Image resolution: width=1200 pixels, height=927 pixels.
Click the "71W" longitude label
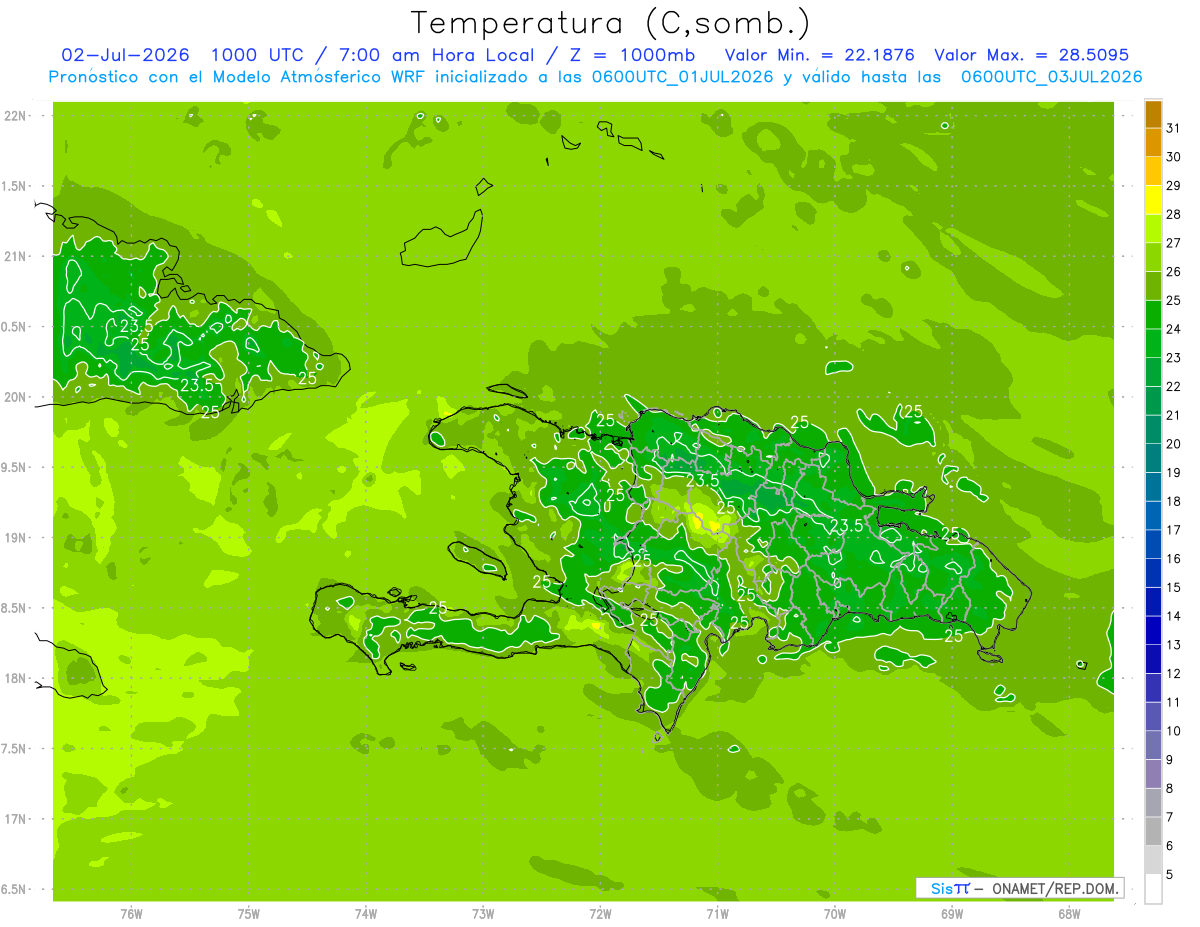pyautogui.click(x=717, y=914)
